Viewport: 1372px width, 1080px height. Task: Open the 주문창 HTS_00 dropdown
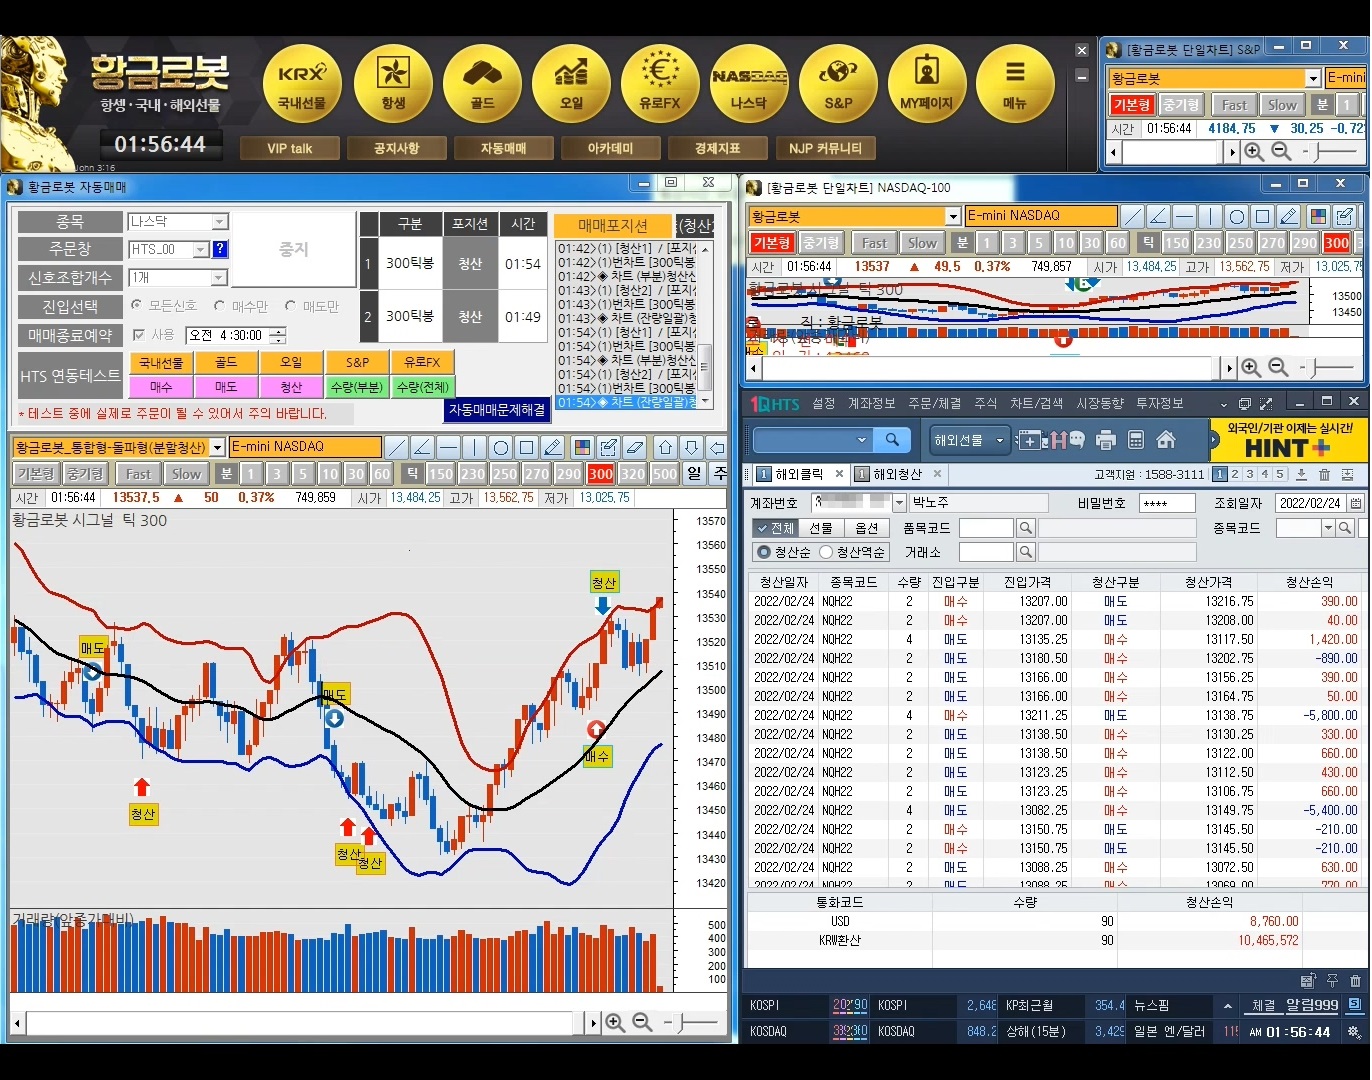[200, 249]
